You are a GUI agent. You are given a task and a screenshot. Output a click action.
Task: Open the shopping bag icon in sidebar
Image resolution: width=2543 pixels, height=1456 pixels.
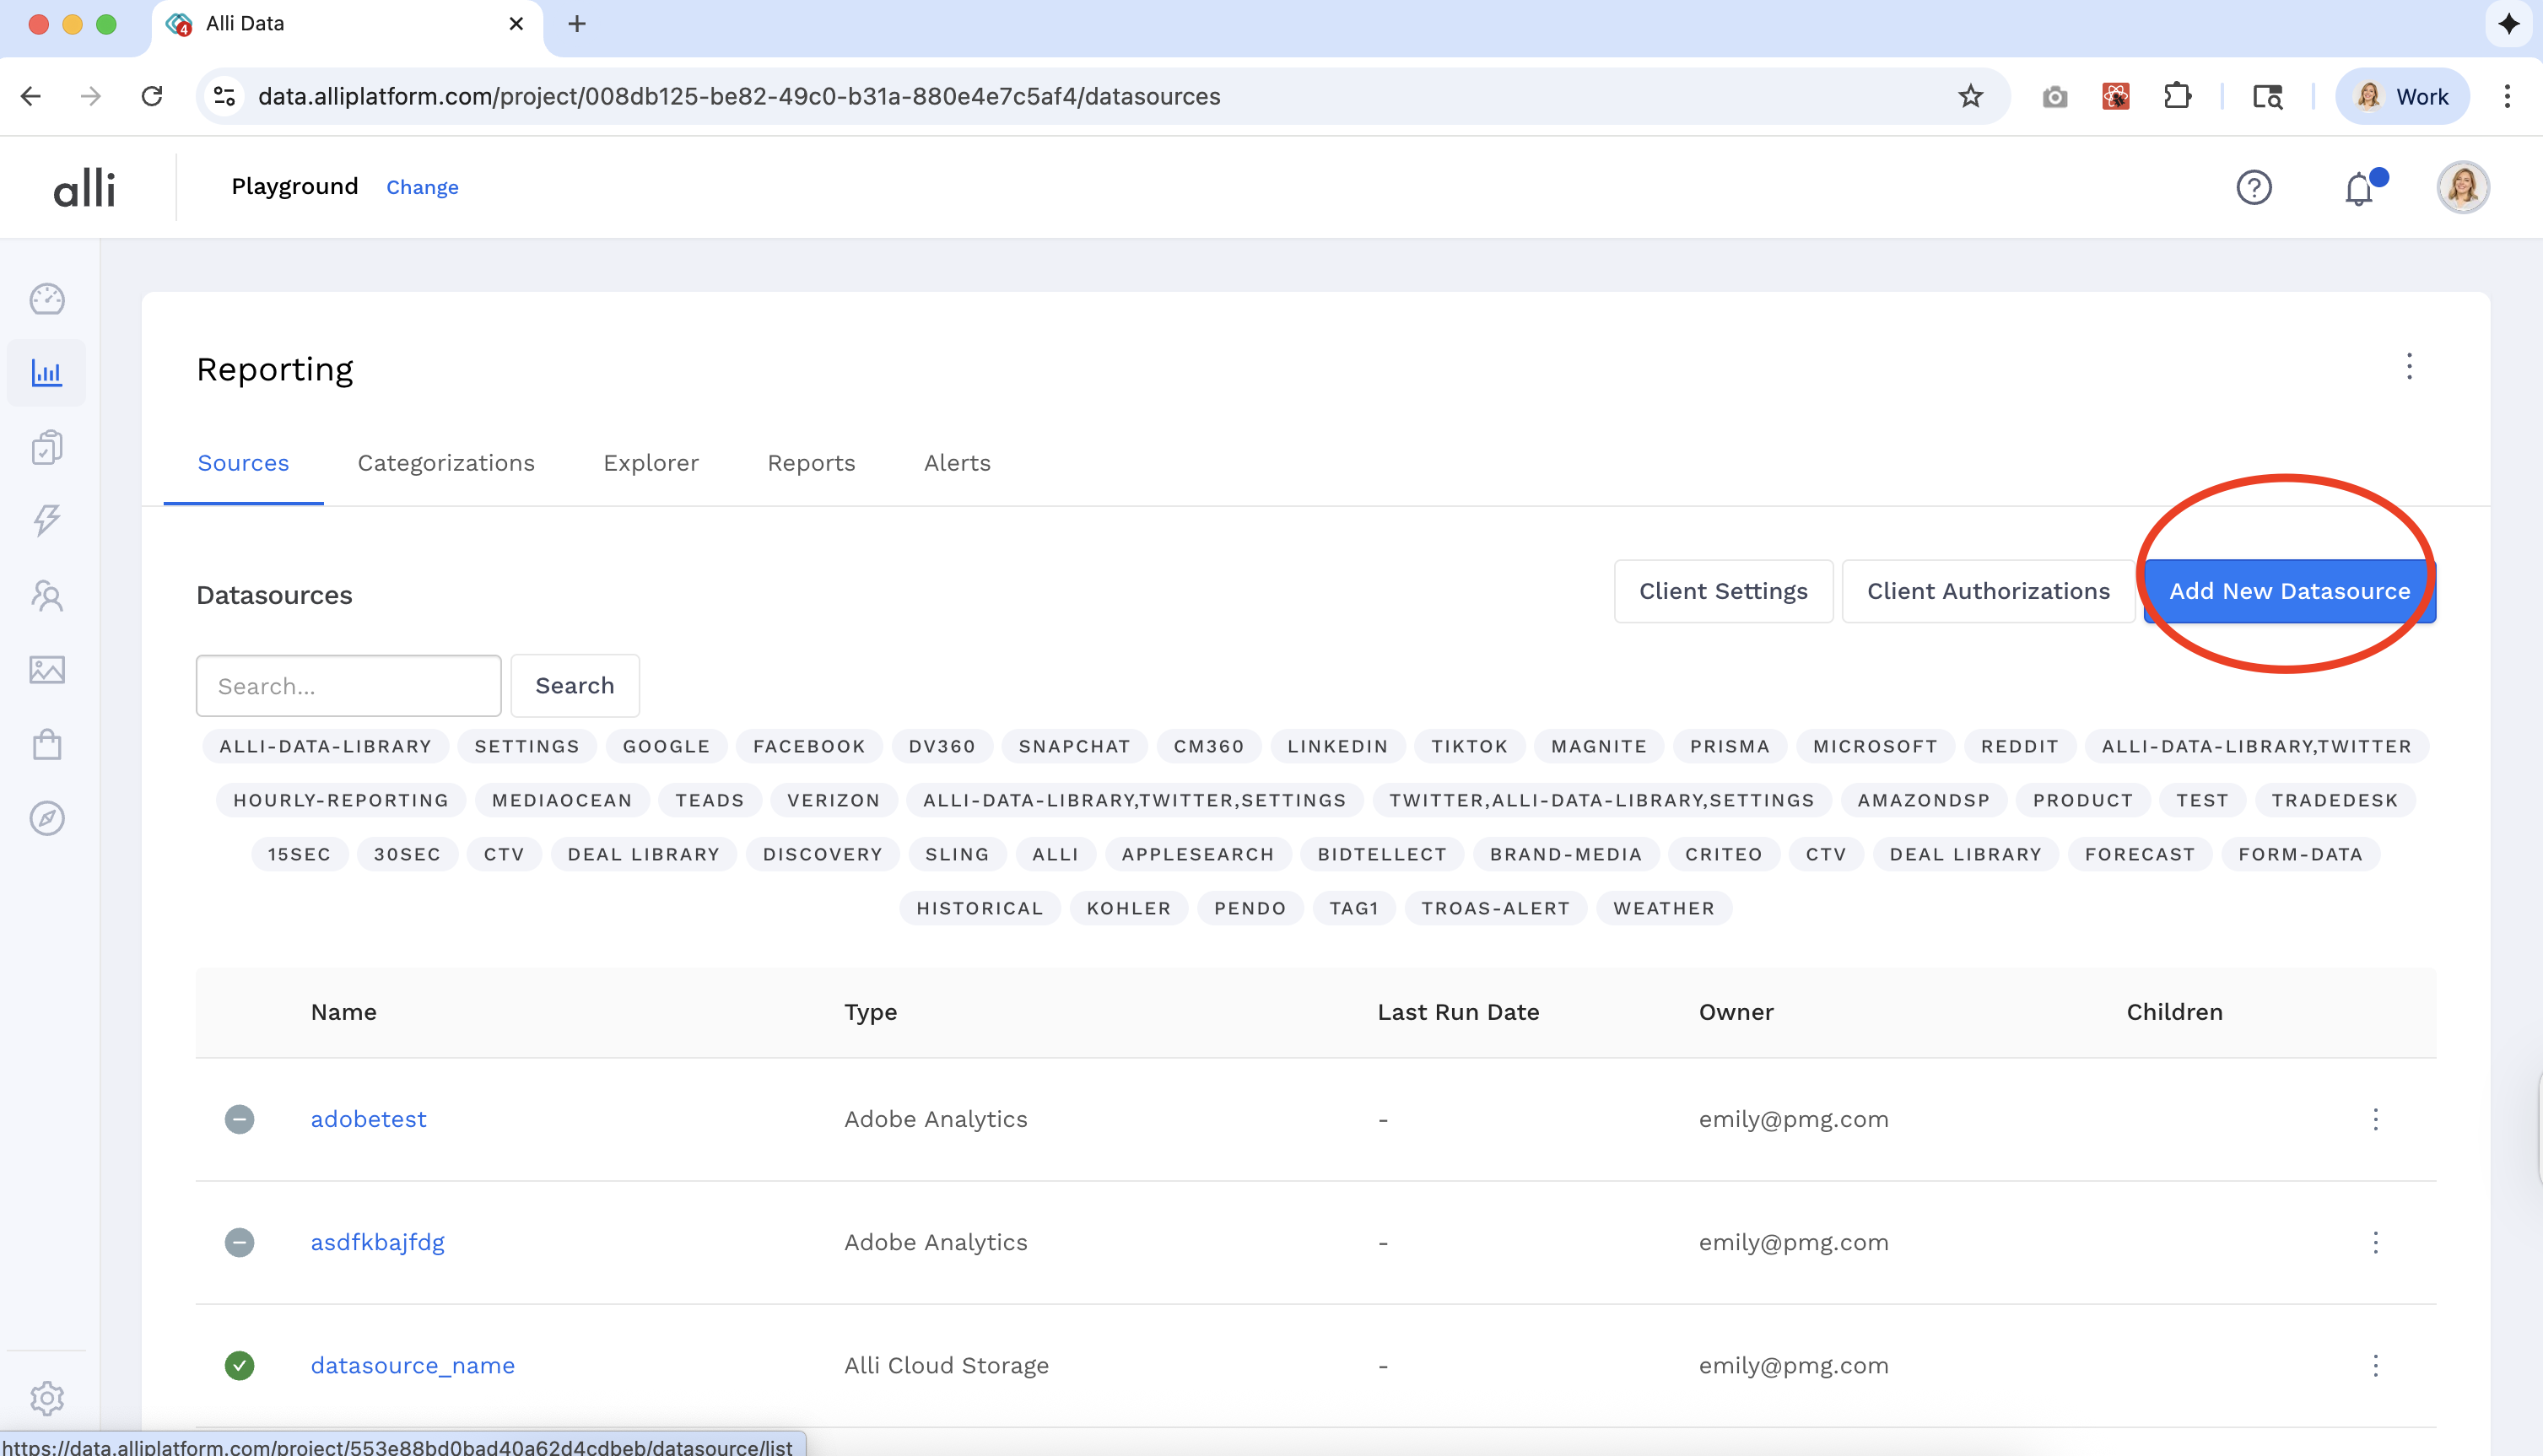46,744
